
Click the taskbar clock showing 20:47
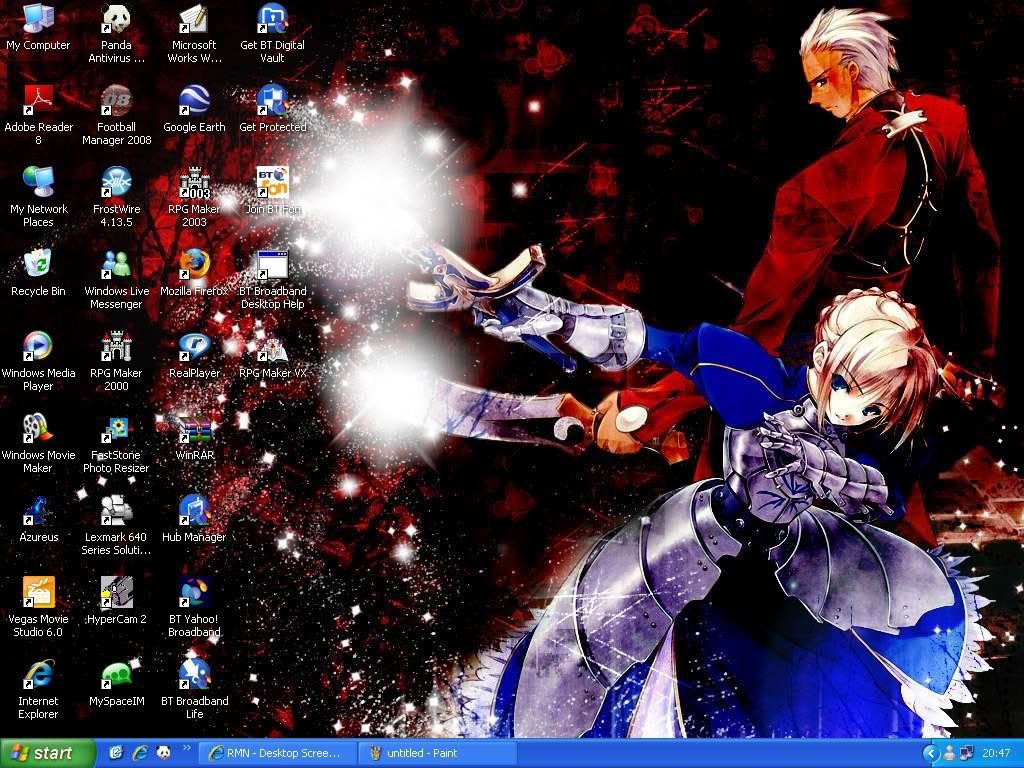click(996, 753)
